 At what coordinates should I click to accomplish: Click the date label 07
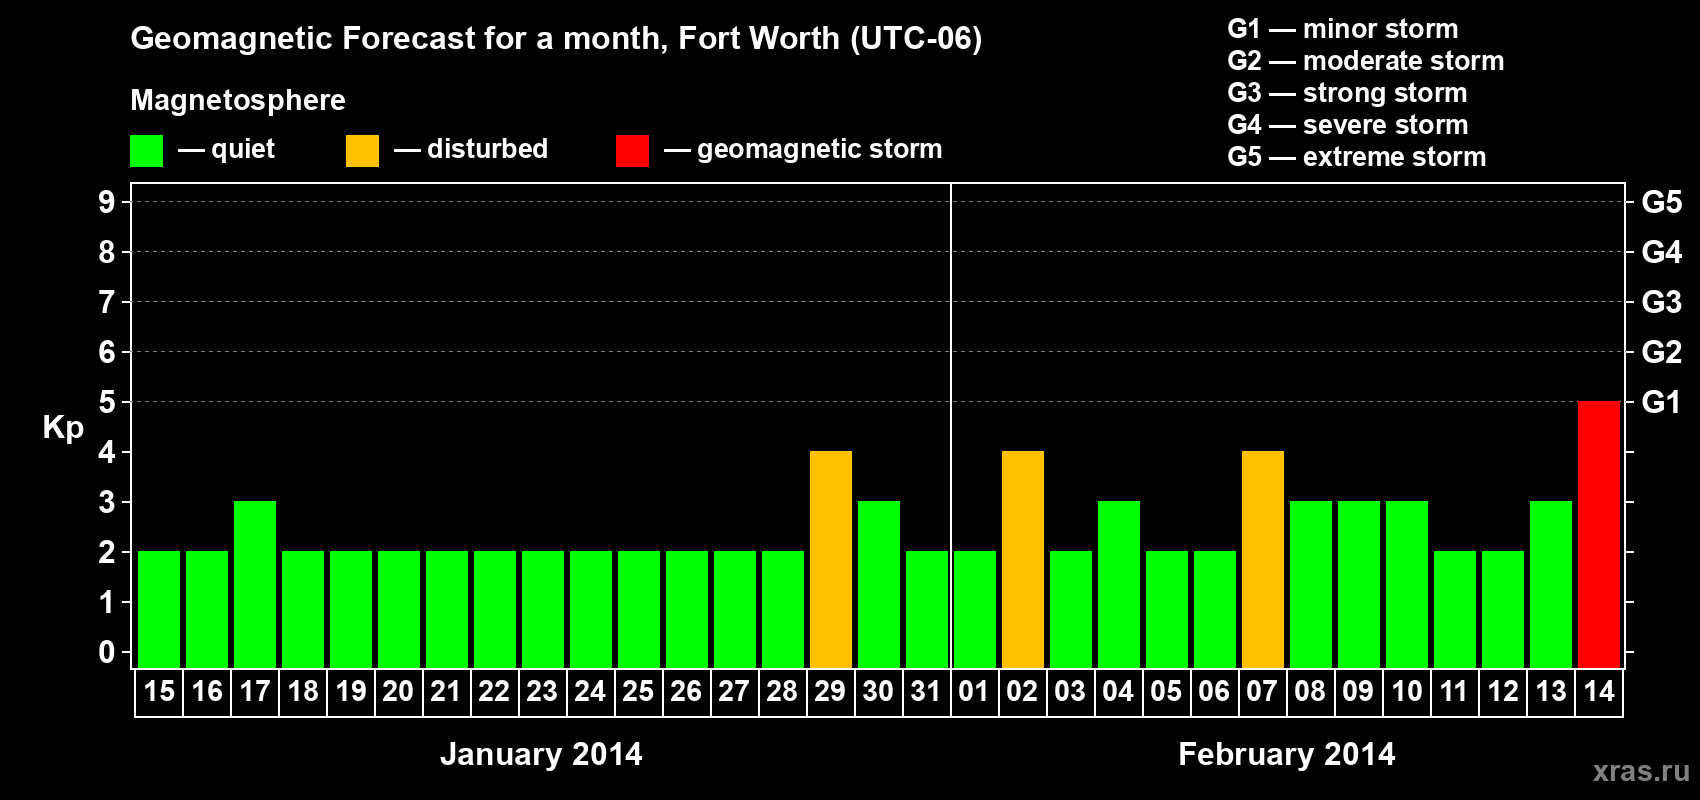[1262, 691]
